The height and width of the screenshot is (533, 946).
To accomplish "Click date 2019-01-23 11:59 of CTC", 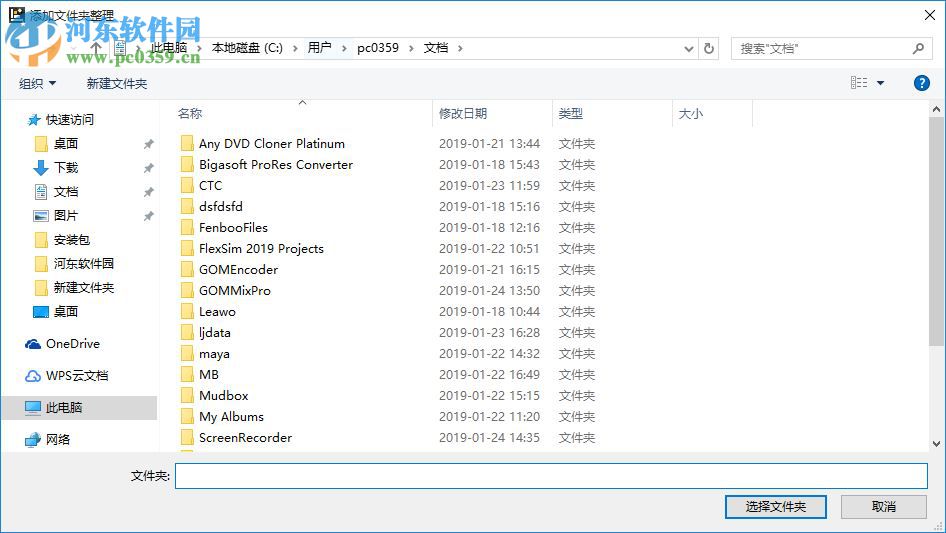I will [x=489, y=186].
